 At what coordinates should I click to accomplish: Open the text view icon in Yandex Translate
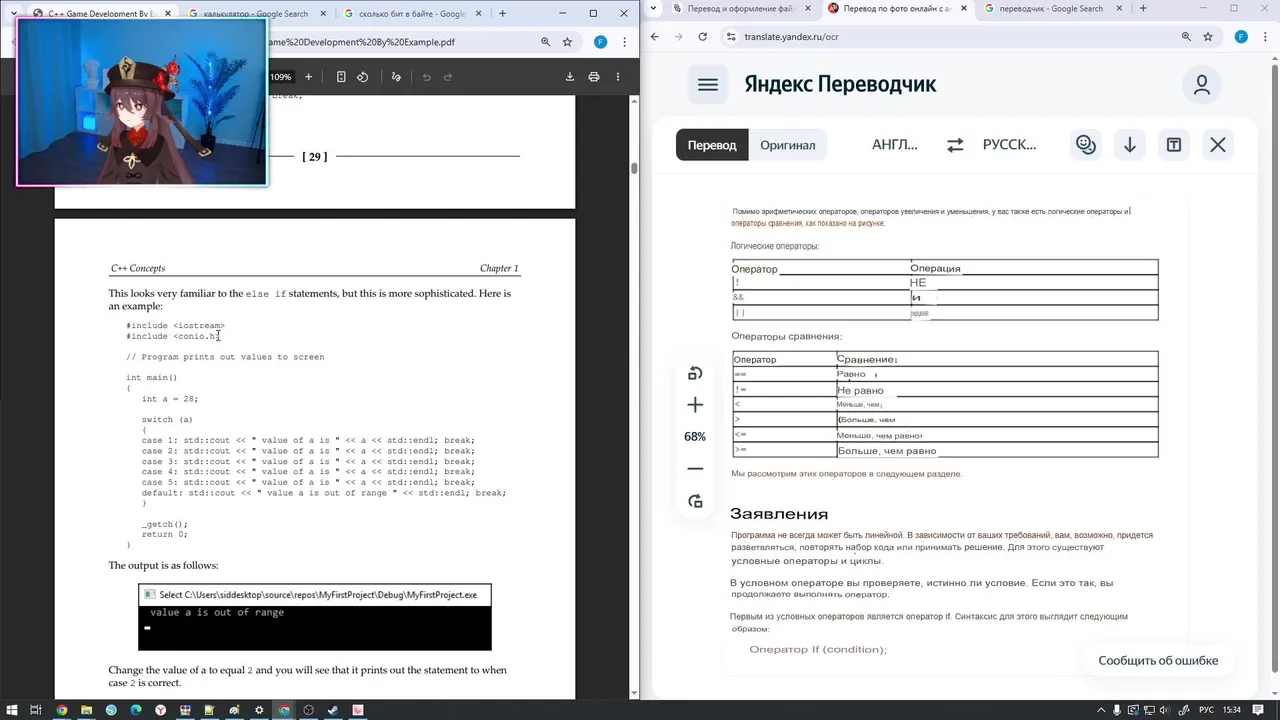coord(1174,145)
